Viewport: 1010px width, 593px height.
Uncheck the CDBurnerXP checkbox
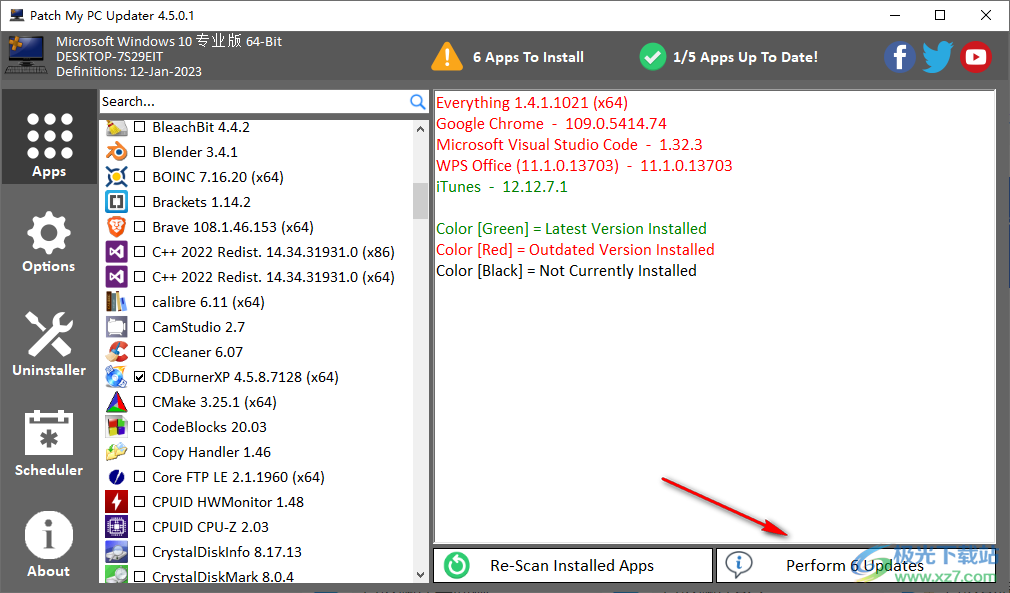[x=140, y=377]
